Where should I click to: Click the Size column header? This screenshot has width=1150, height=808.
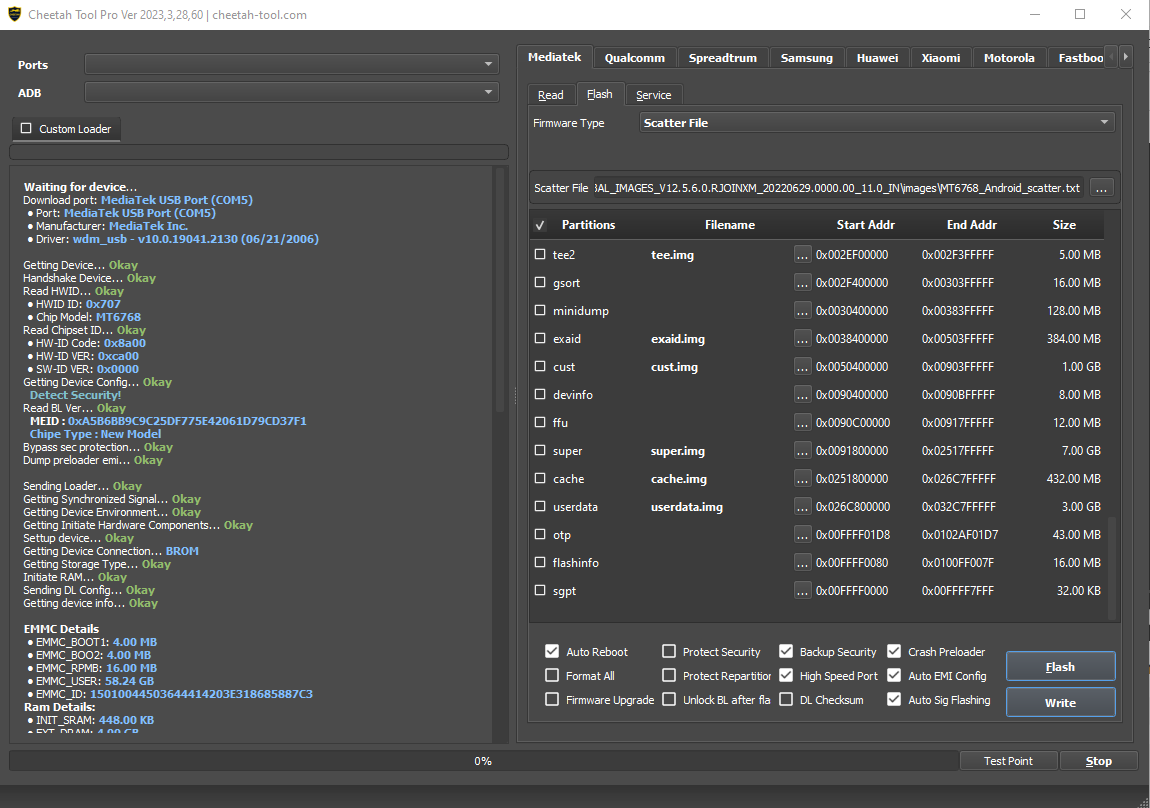1064,225
